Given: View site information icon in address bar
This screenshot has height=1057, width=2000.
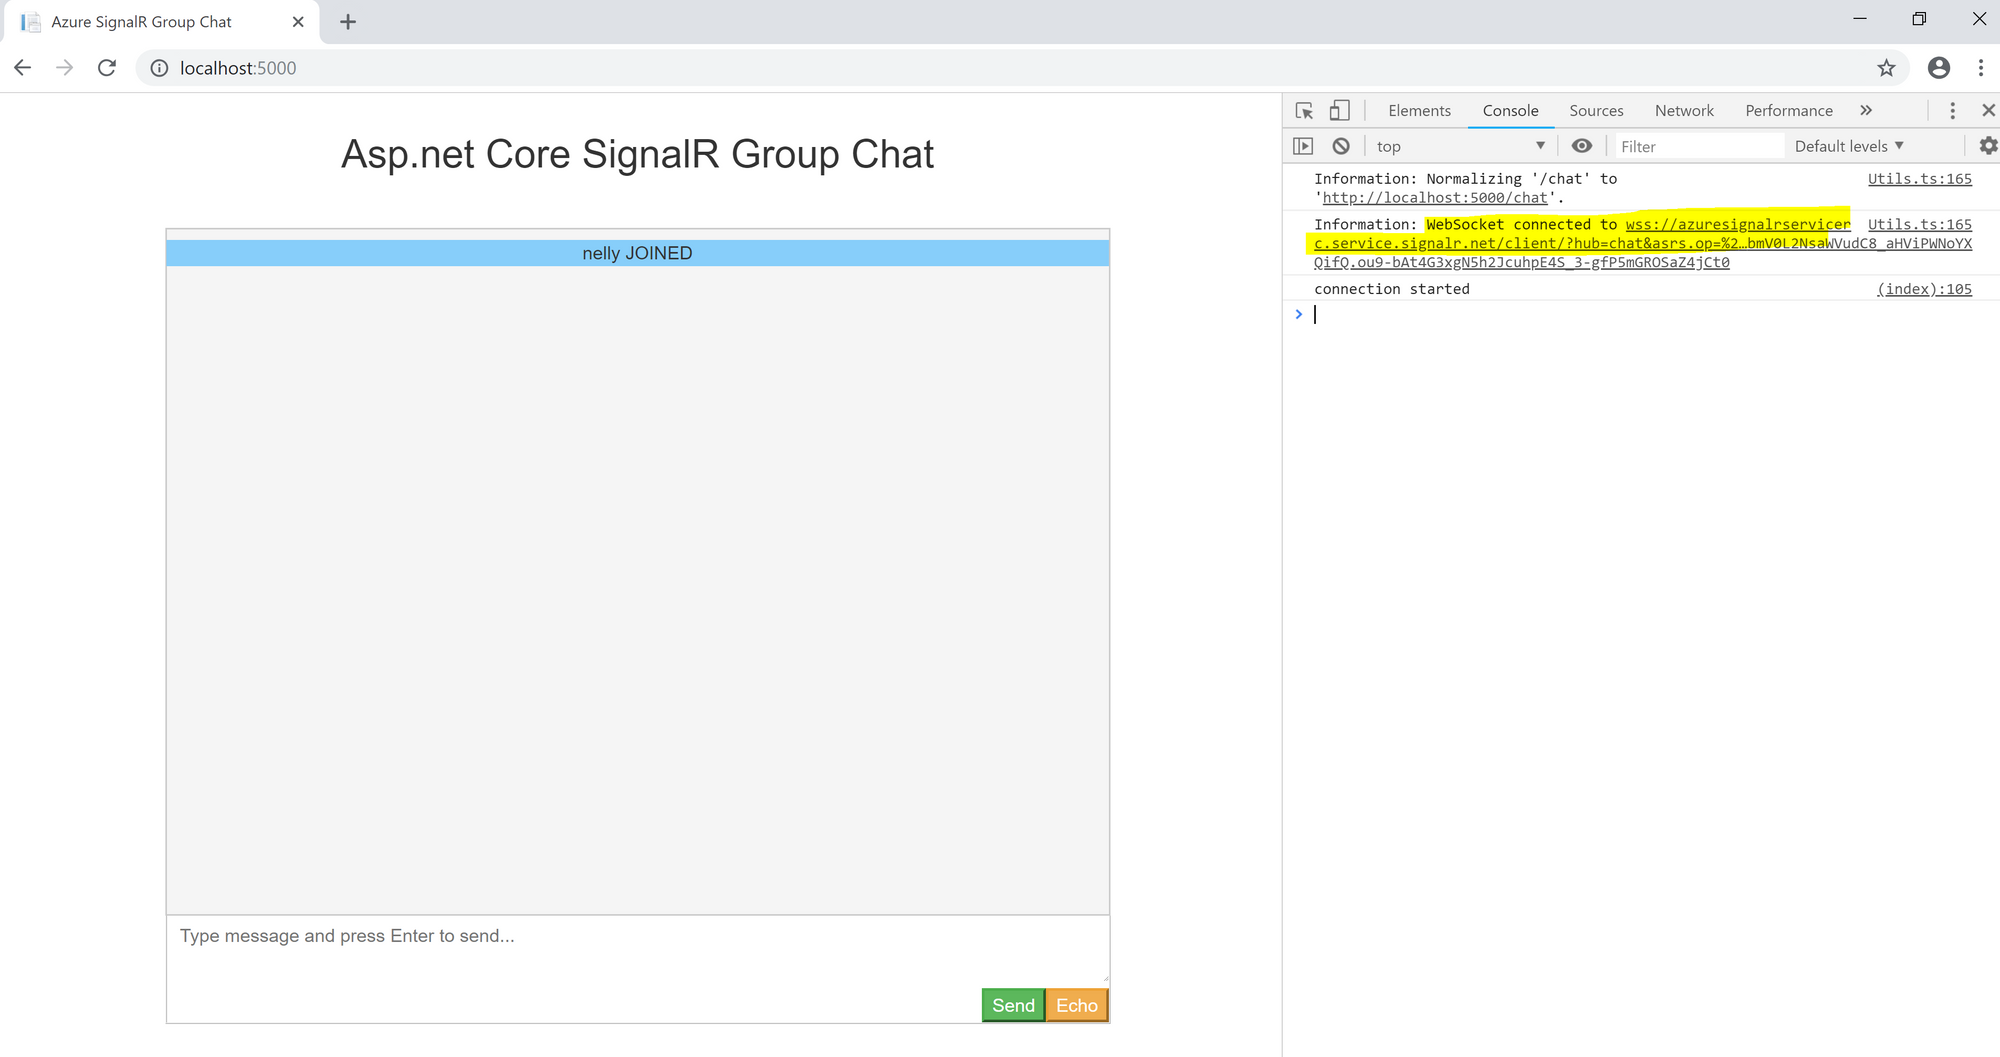Looking at the screenshot, I should pyautogui.click(x=159, y=68).
